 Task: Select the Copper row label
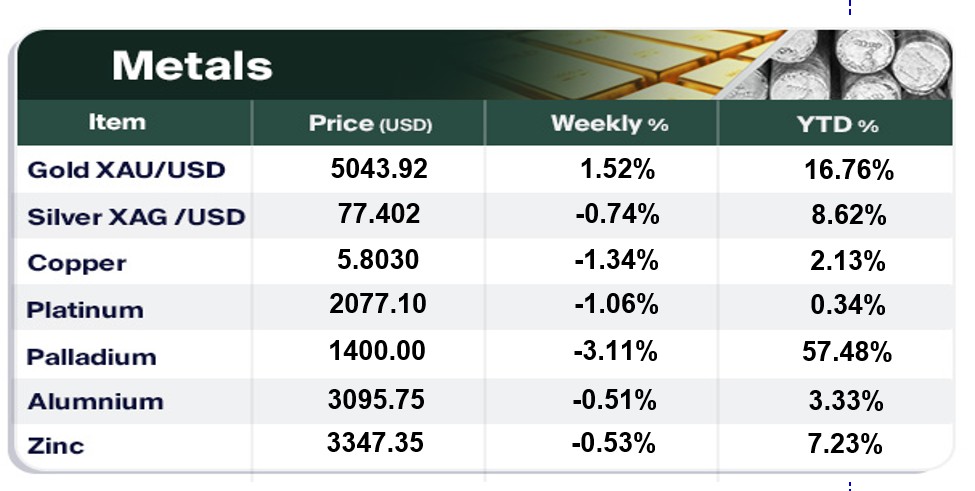(x=77, y=263)
